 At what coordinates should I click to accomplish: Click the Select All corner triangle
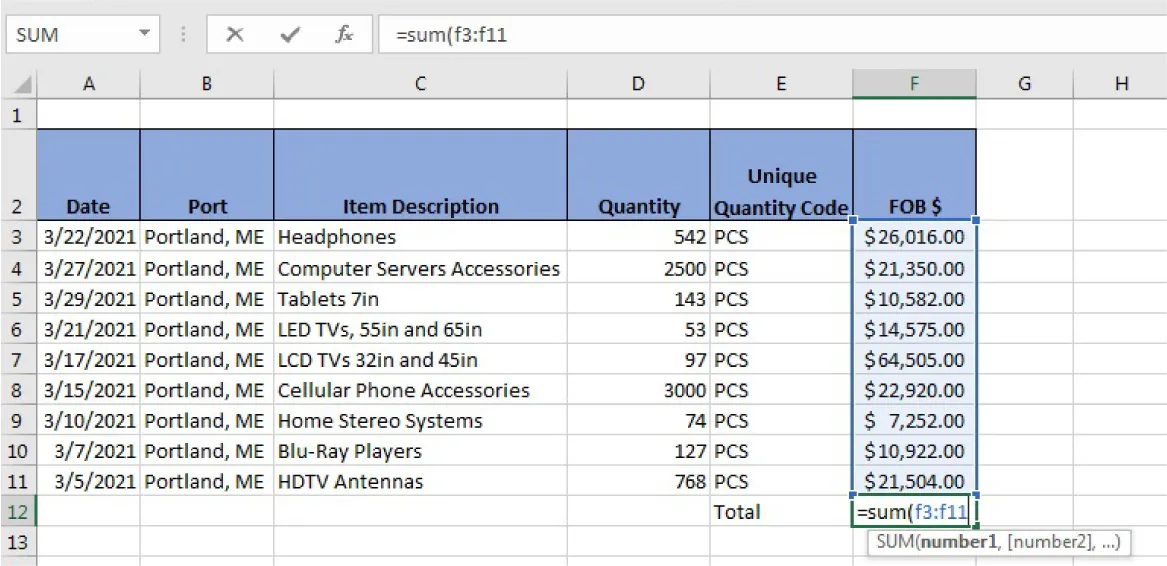pyautogui.click(x=20, y=85)
